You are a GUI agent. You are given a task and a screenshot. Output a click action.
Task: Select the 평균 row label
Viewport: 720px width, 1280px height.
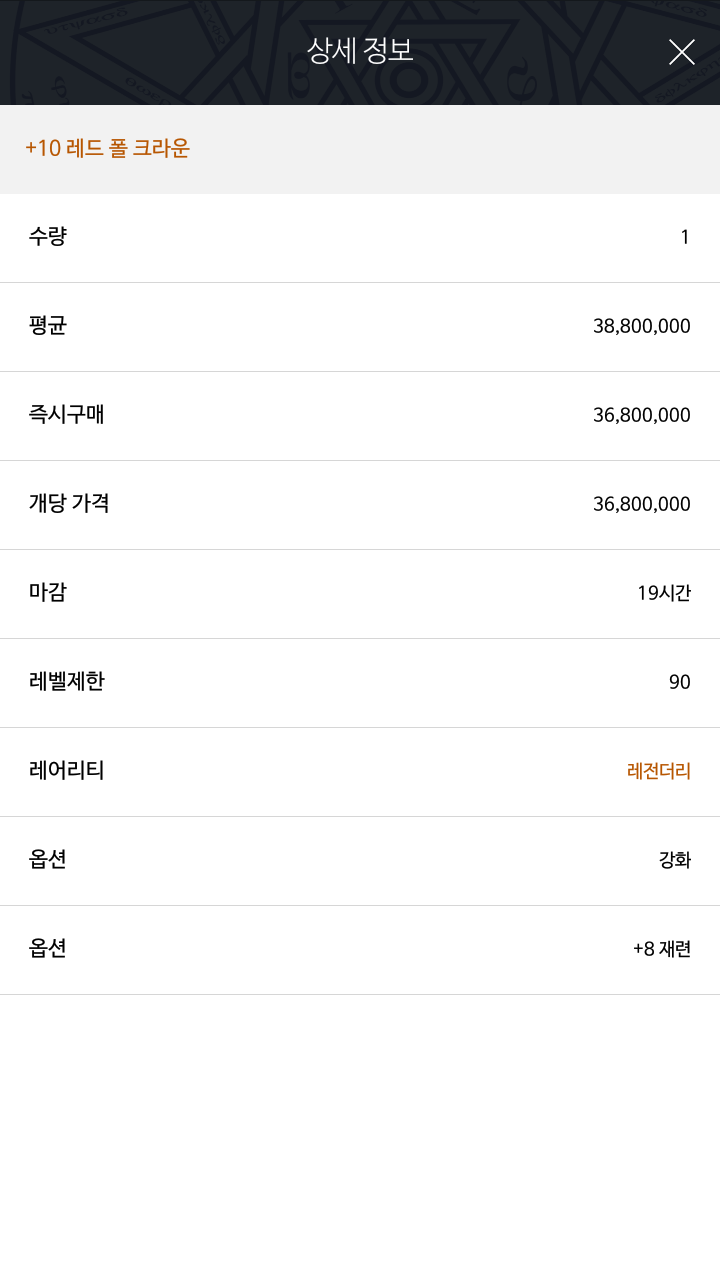[48, 326]
